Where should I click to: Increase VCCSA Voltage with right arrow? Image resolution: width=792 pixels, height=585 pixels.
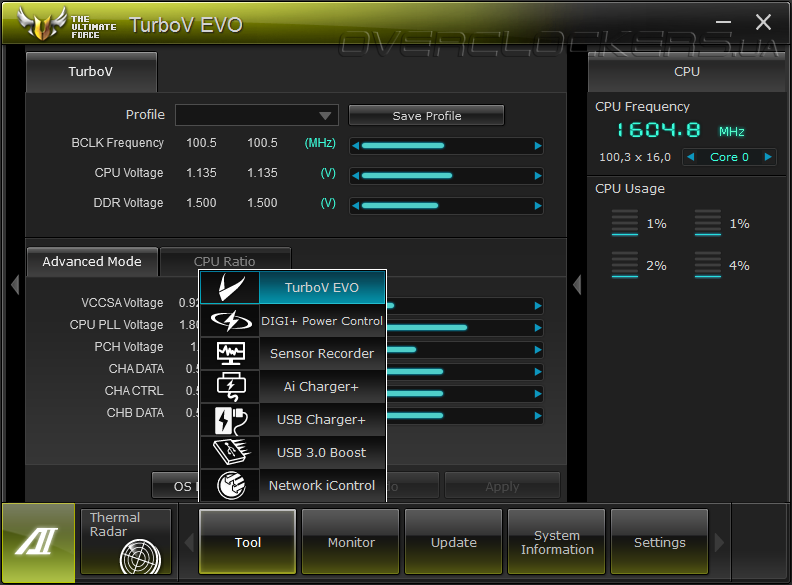coord(538,306)
